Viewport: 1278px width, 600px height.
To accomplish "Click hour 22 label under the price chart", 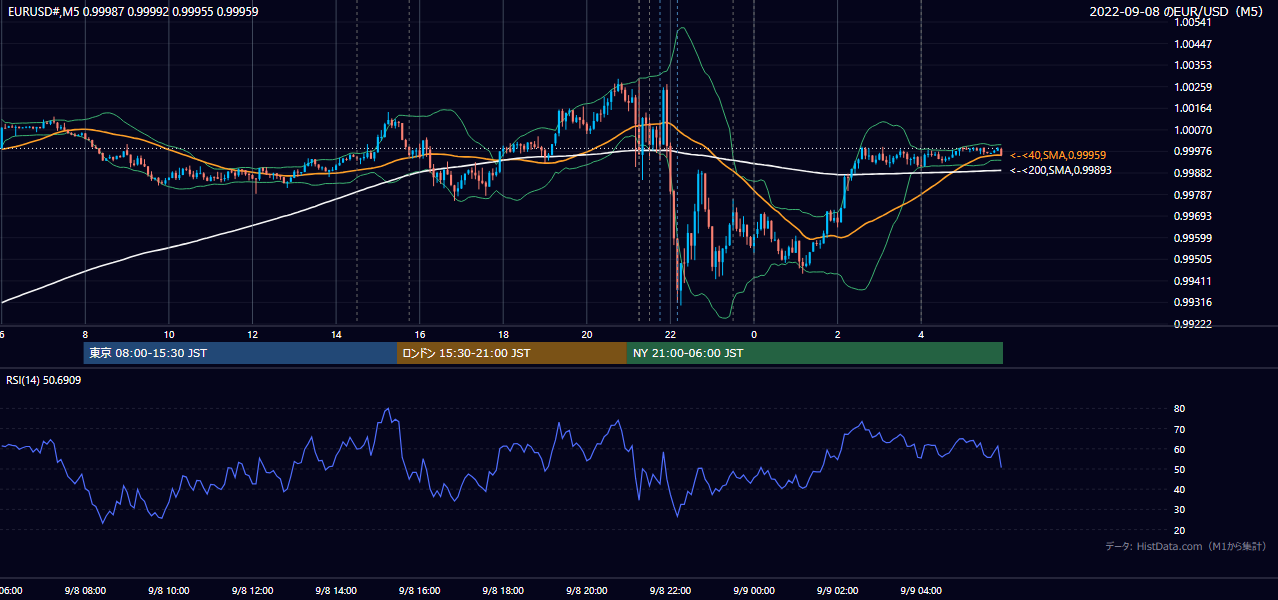I will [x=671, y=335].
